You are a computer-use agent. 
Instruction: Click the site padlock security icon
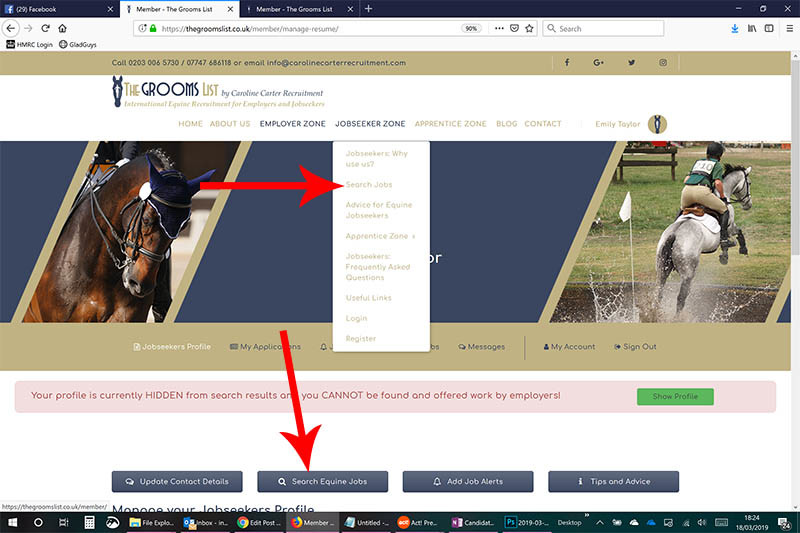(153, 29)
